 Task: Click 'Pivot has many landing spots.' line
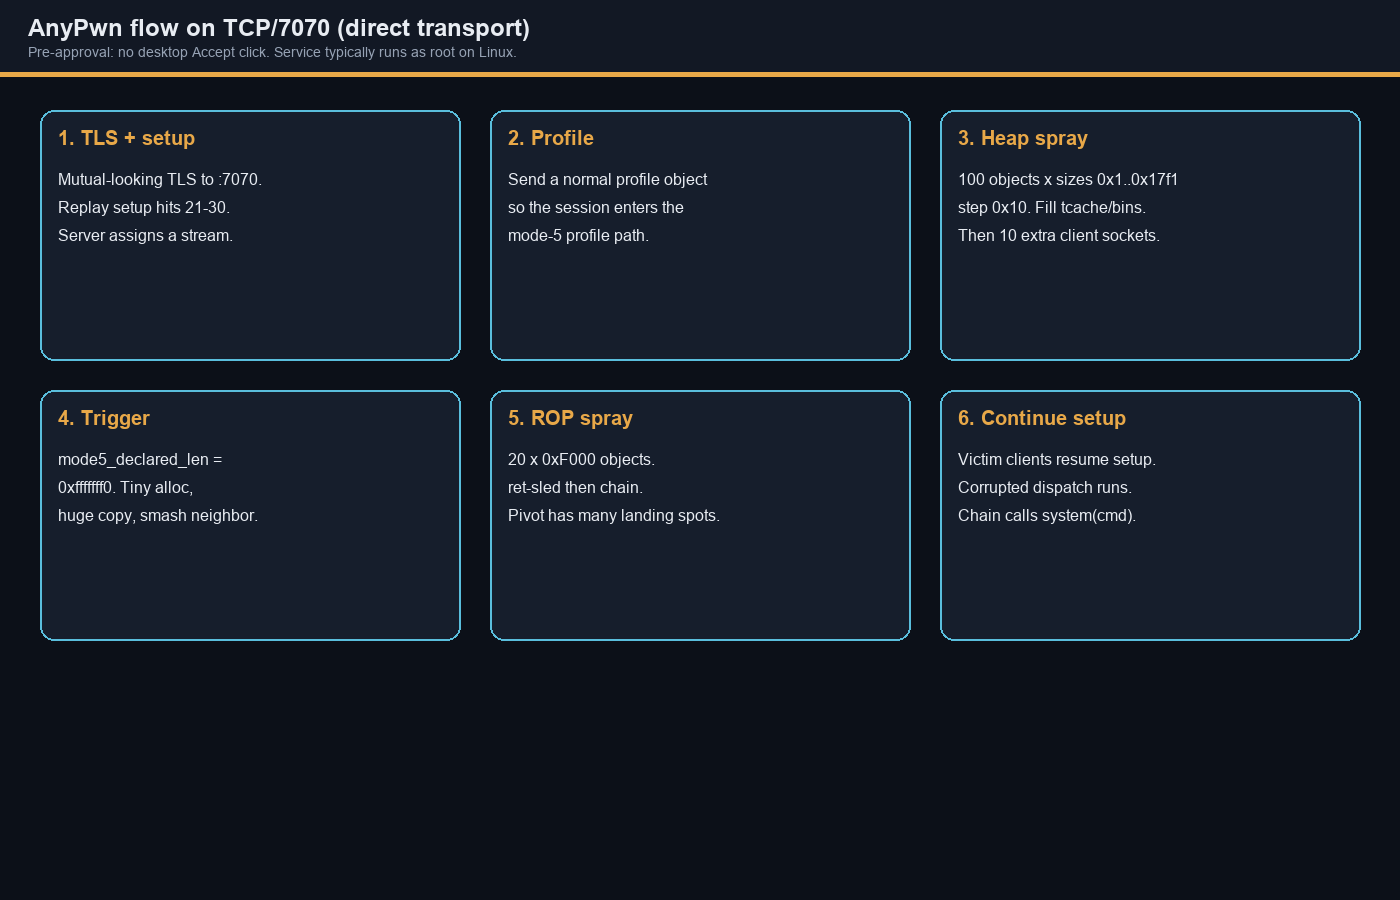[x=614, y=515]
